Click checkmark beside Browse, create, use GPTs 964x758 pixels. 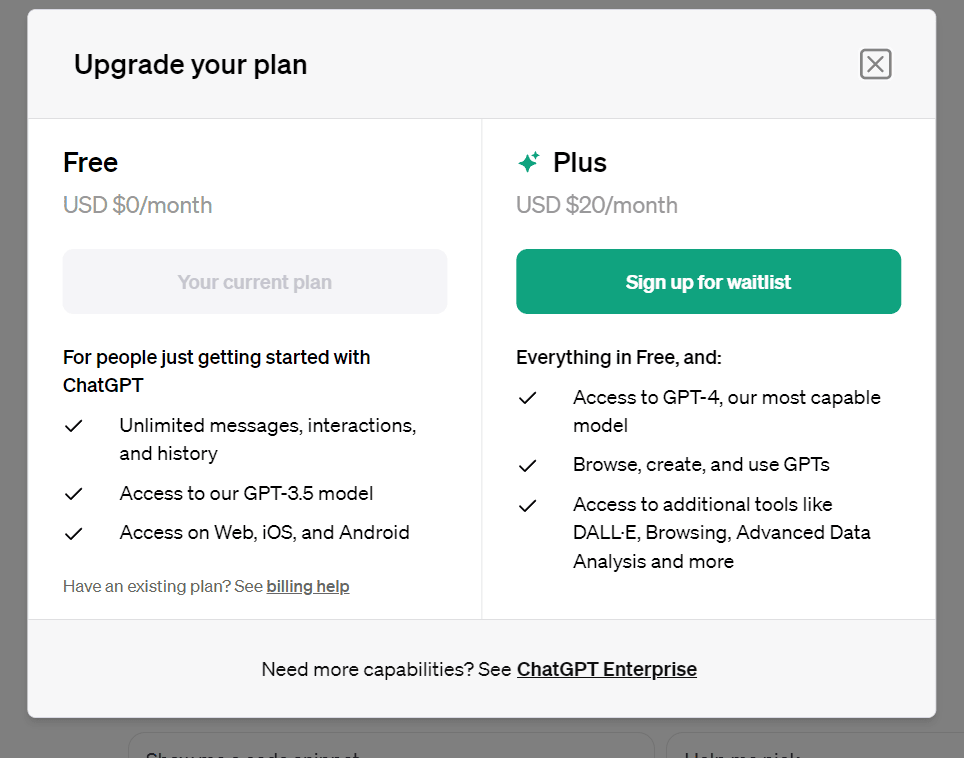(527, 465)
